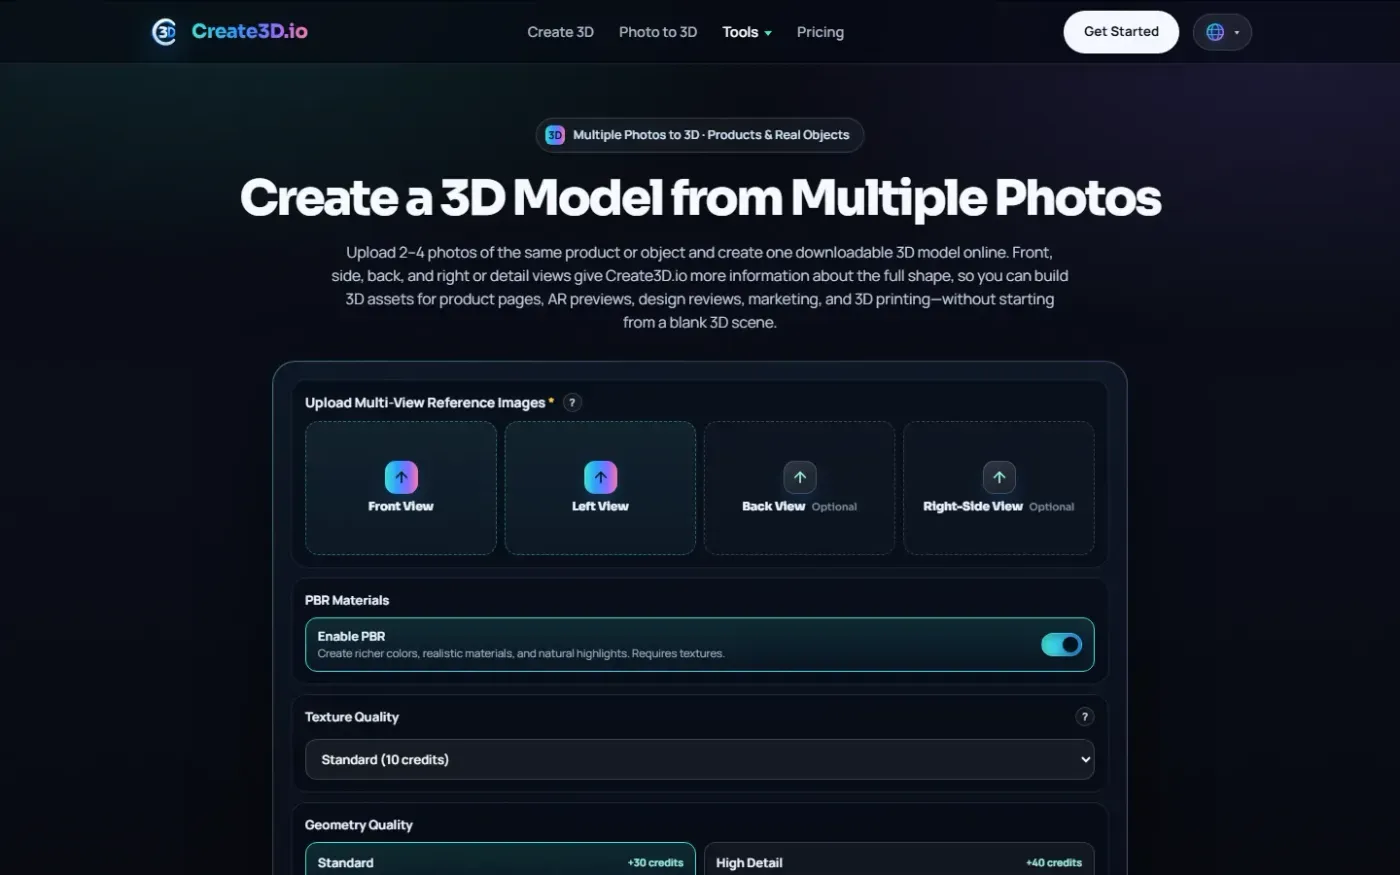1400x875 pixels.
Task: Click the PBR Materials section heading
Action: click(347, 600)
